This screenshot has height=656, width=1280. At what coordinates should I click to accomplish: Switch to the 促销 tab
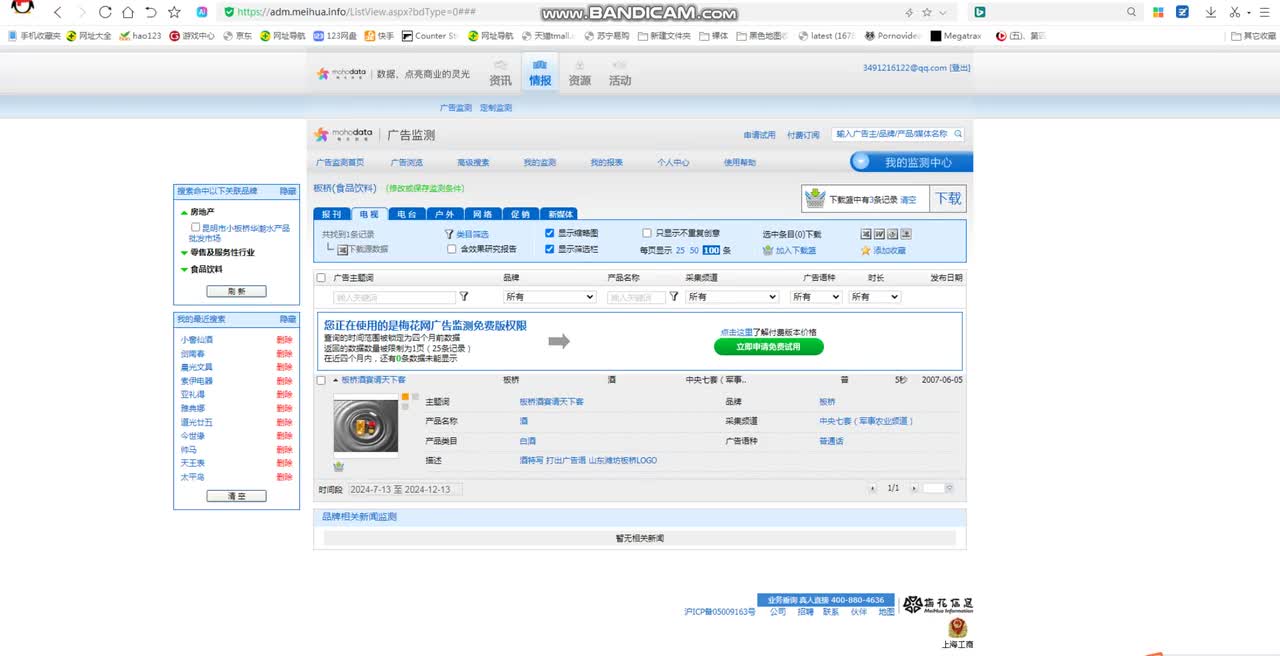click(x=520, y=214)
